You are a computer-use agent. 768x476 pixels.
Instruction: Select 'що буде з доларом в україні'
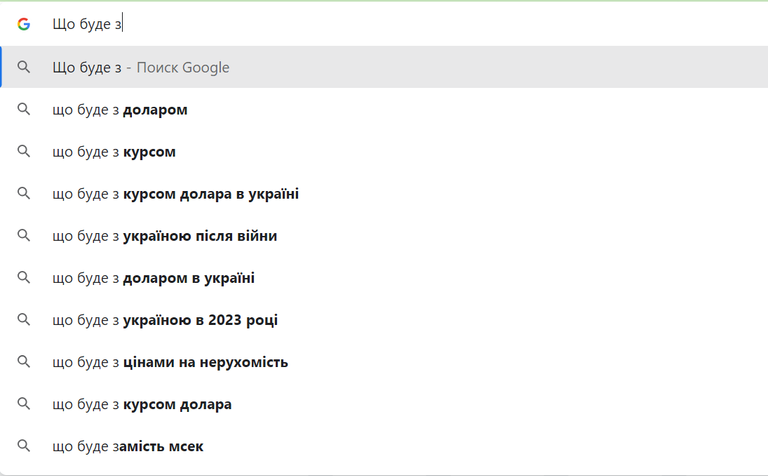(x=384, y=278)
